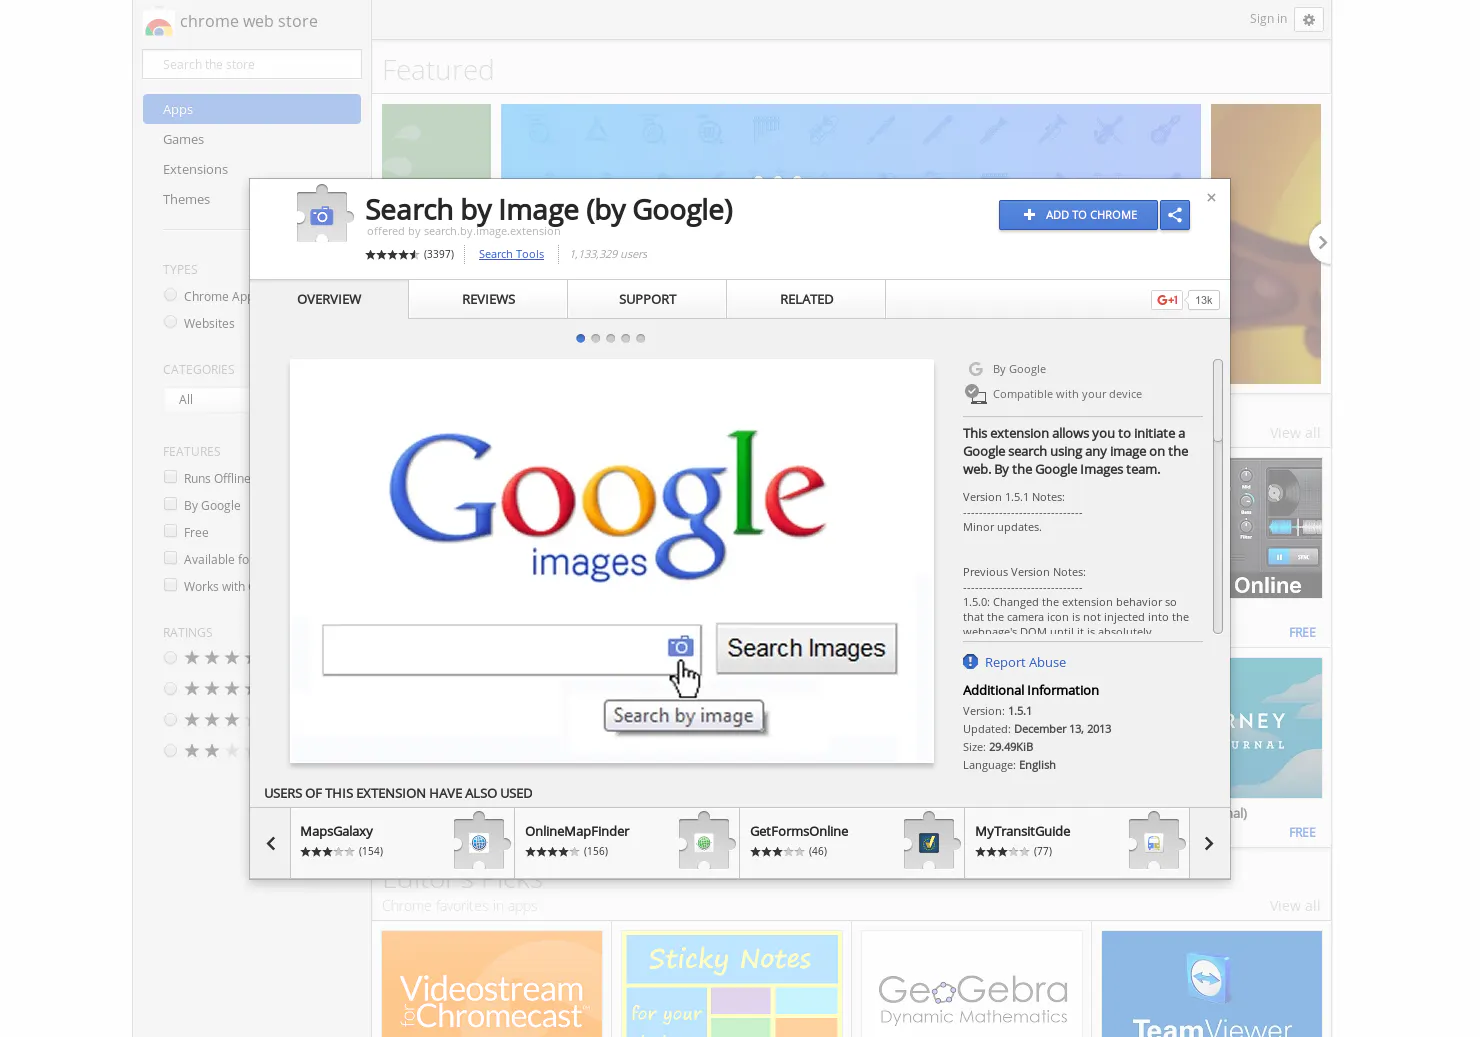Select the top star rating radio button
Viewport: 1480px width, 1037px height.
[170, 658]
